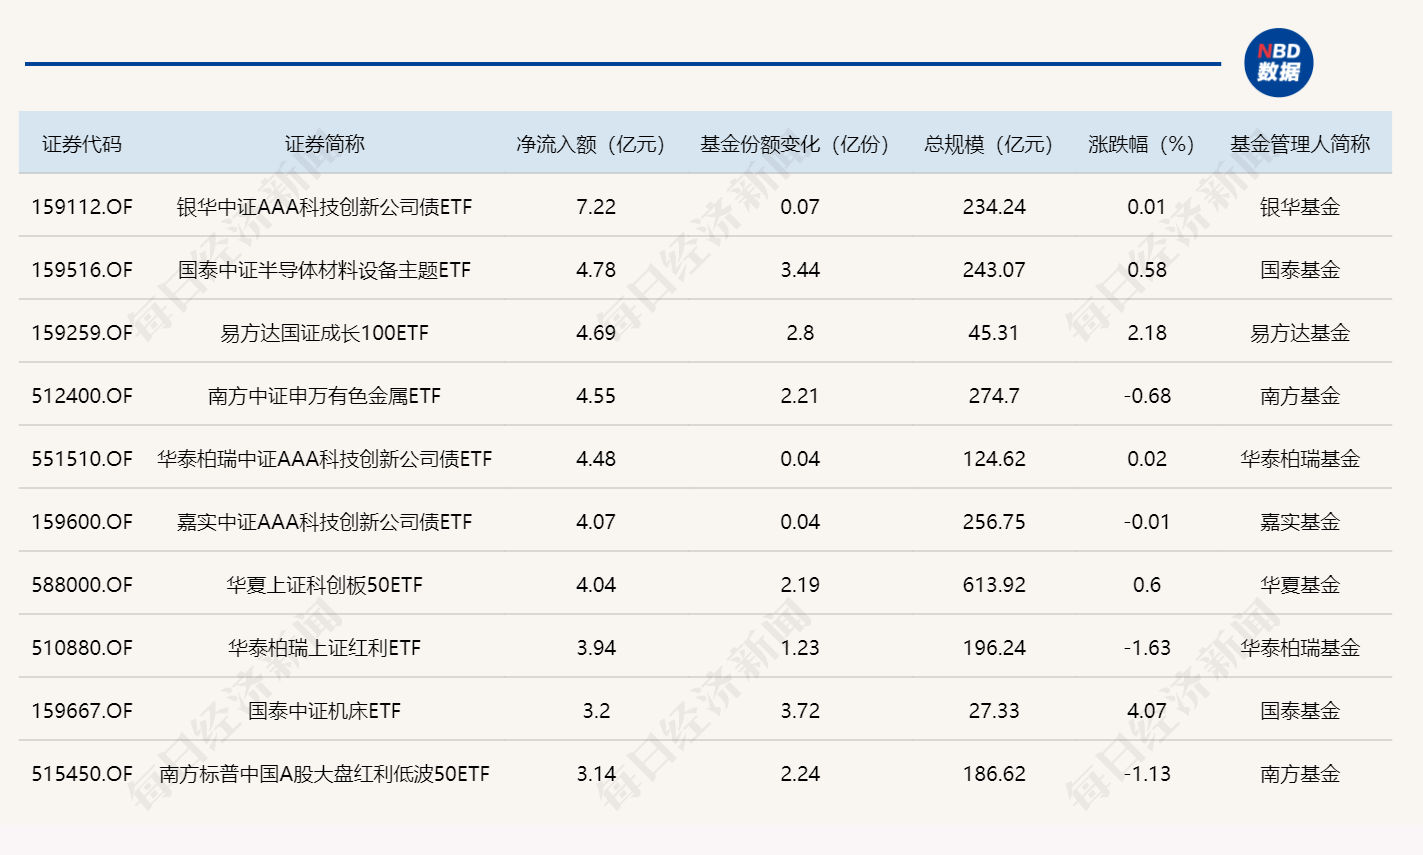The image size is (1423, 855).
Task: Click net inflow value 4.55
Action: [x=596, y=396]
